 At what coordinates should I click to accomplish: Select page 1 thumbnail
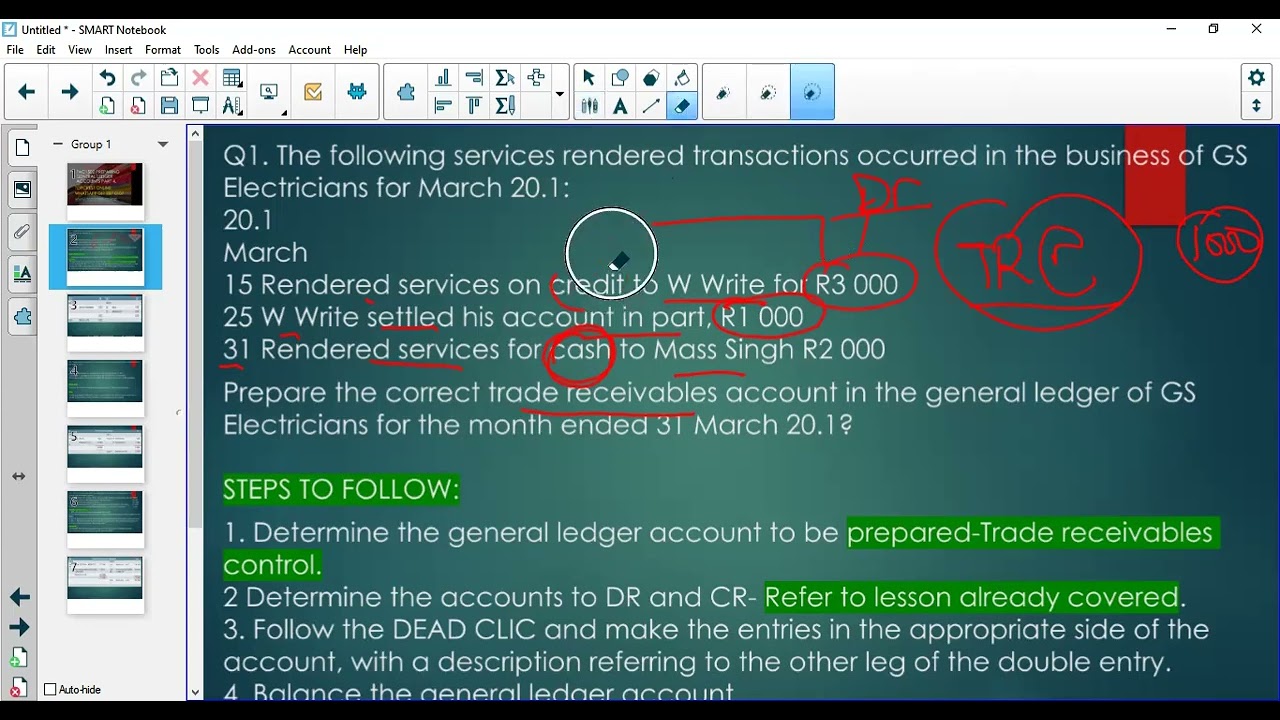point(105,191)
